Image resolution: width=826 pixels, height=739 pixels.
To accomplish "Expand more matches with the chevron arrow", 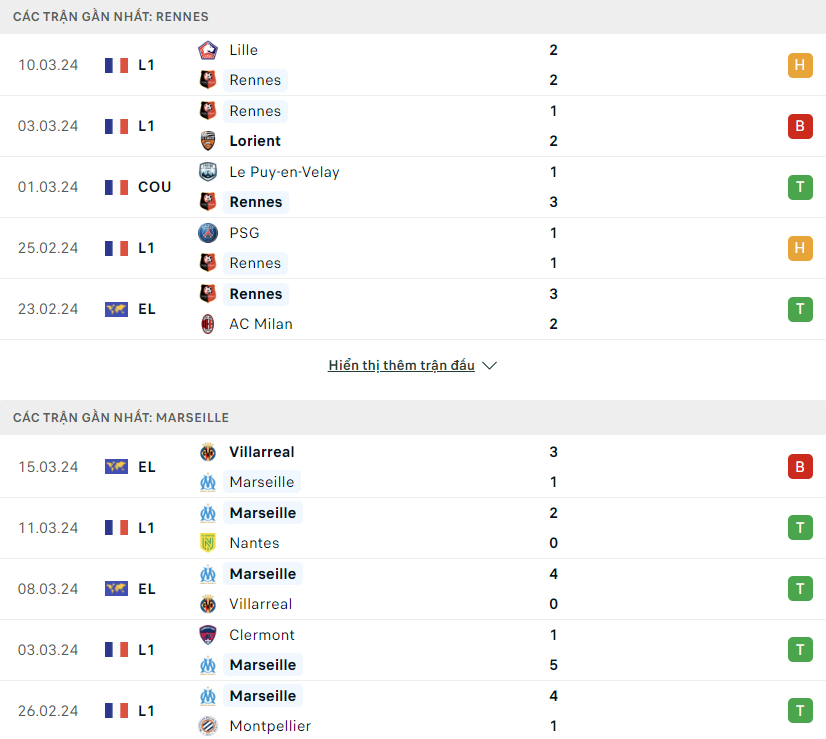I will coord(489,366).
